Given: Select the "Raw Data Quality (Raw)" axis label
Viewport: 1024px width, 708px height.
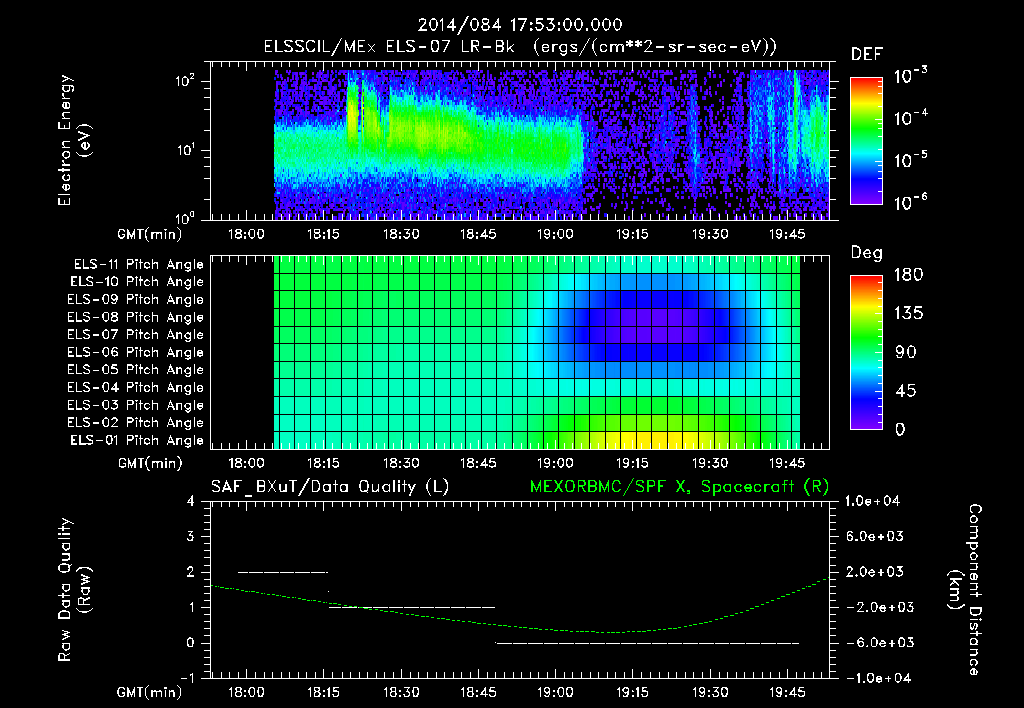Looking at the screenshot, I should click(74, 590).
